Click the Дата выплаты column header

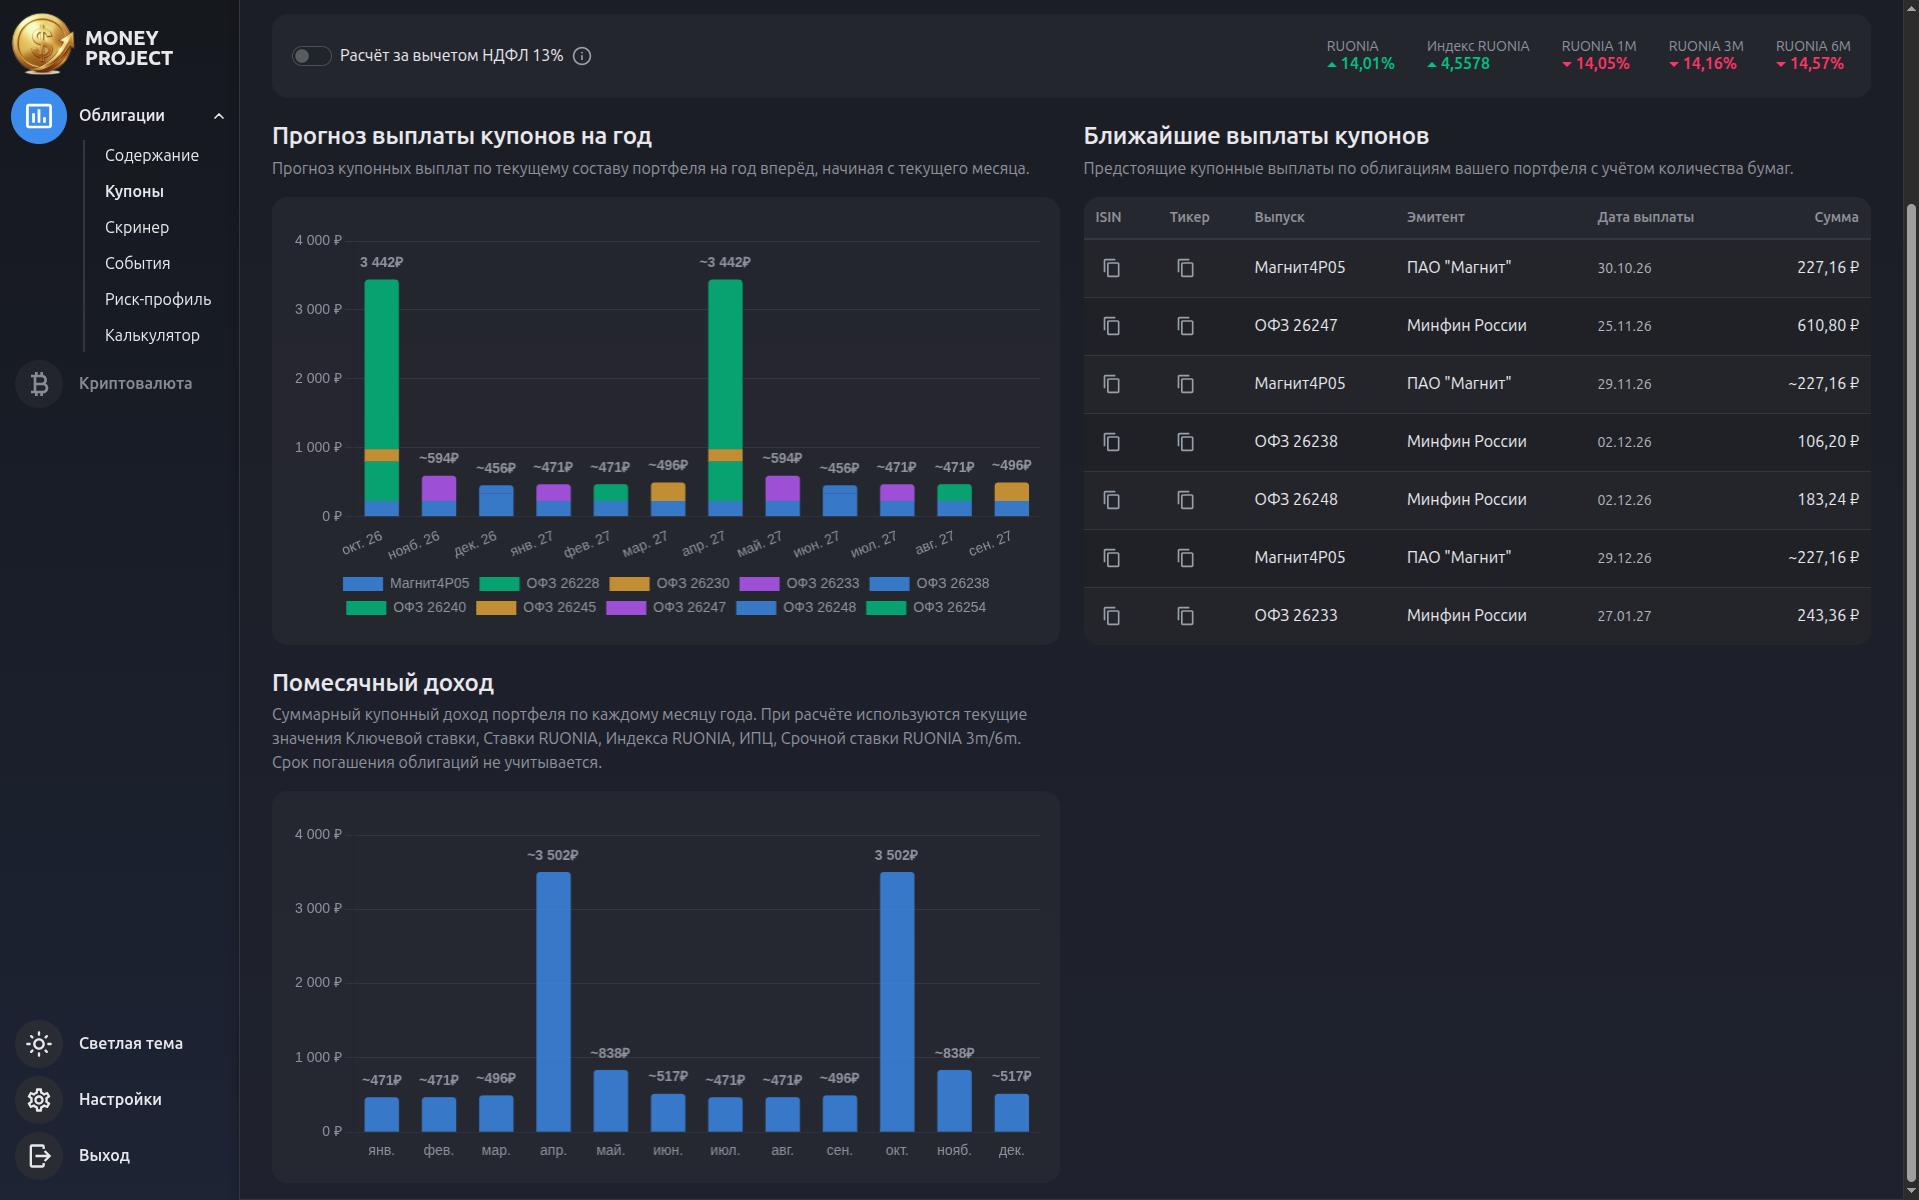pos(1645,217)
